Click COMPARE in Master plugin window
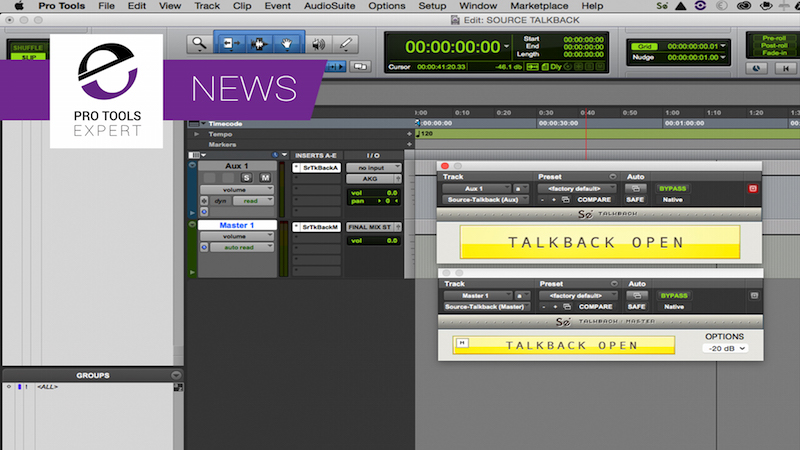Image resolution: width=800 pixels, height=450 pixels. click(x=595, y=307)
